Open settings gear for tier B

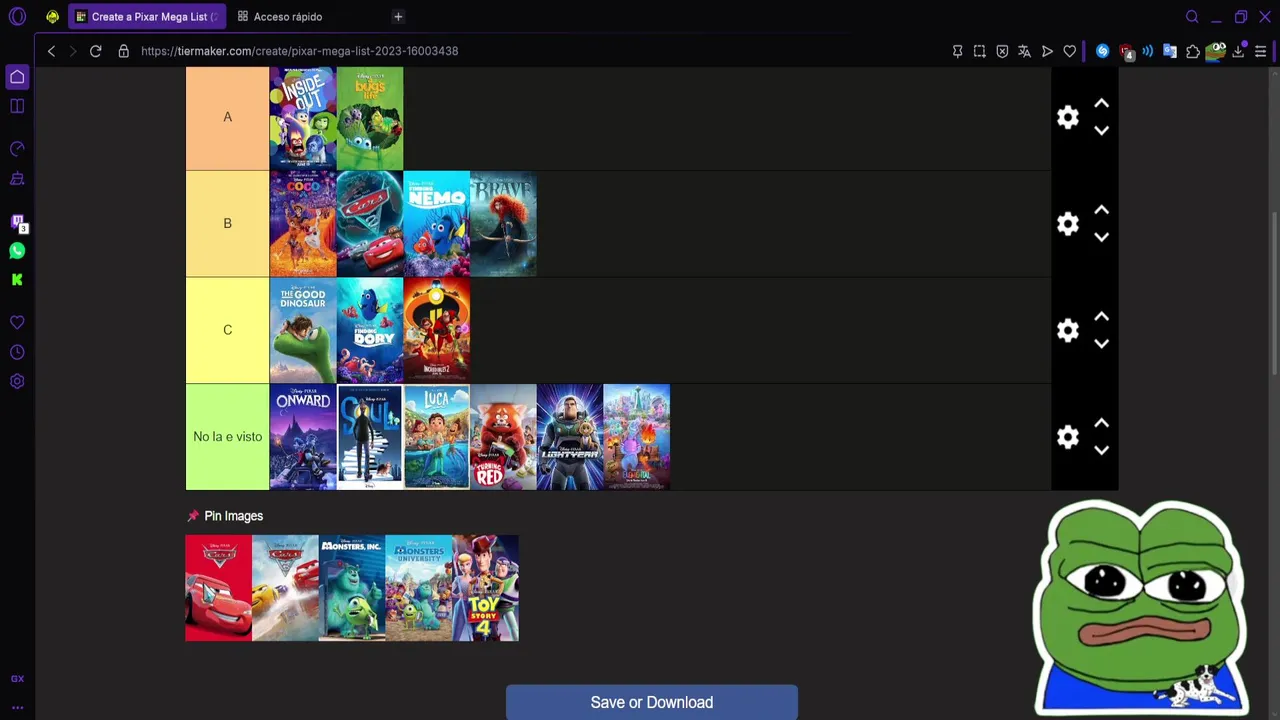tap(1068, 224)
